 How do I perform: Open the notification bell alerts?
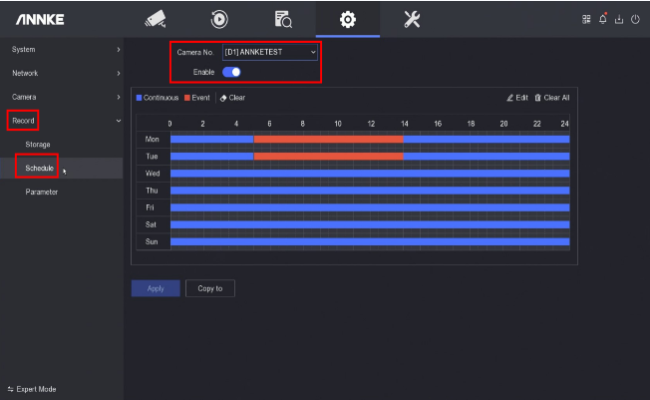pyautogui.click(x=606, y=19)
